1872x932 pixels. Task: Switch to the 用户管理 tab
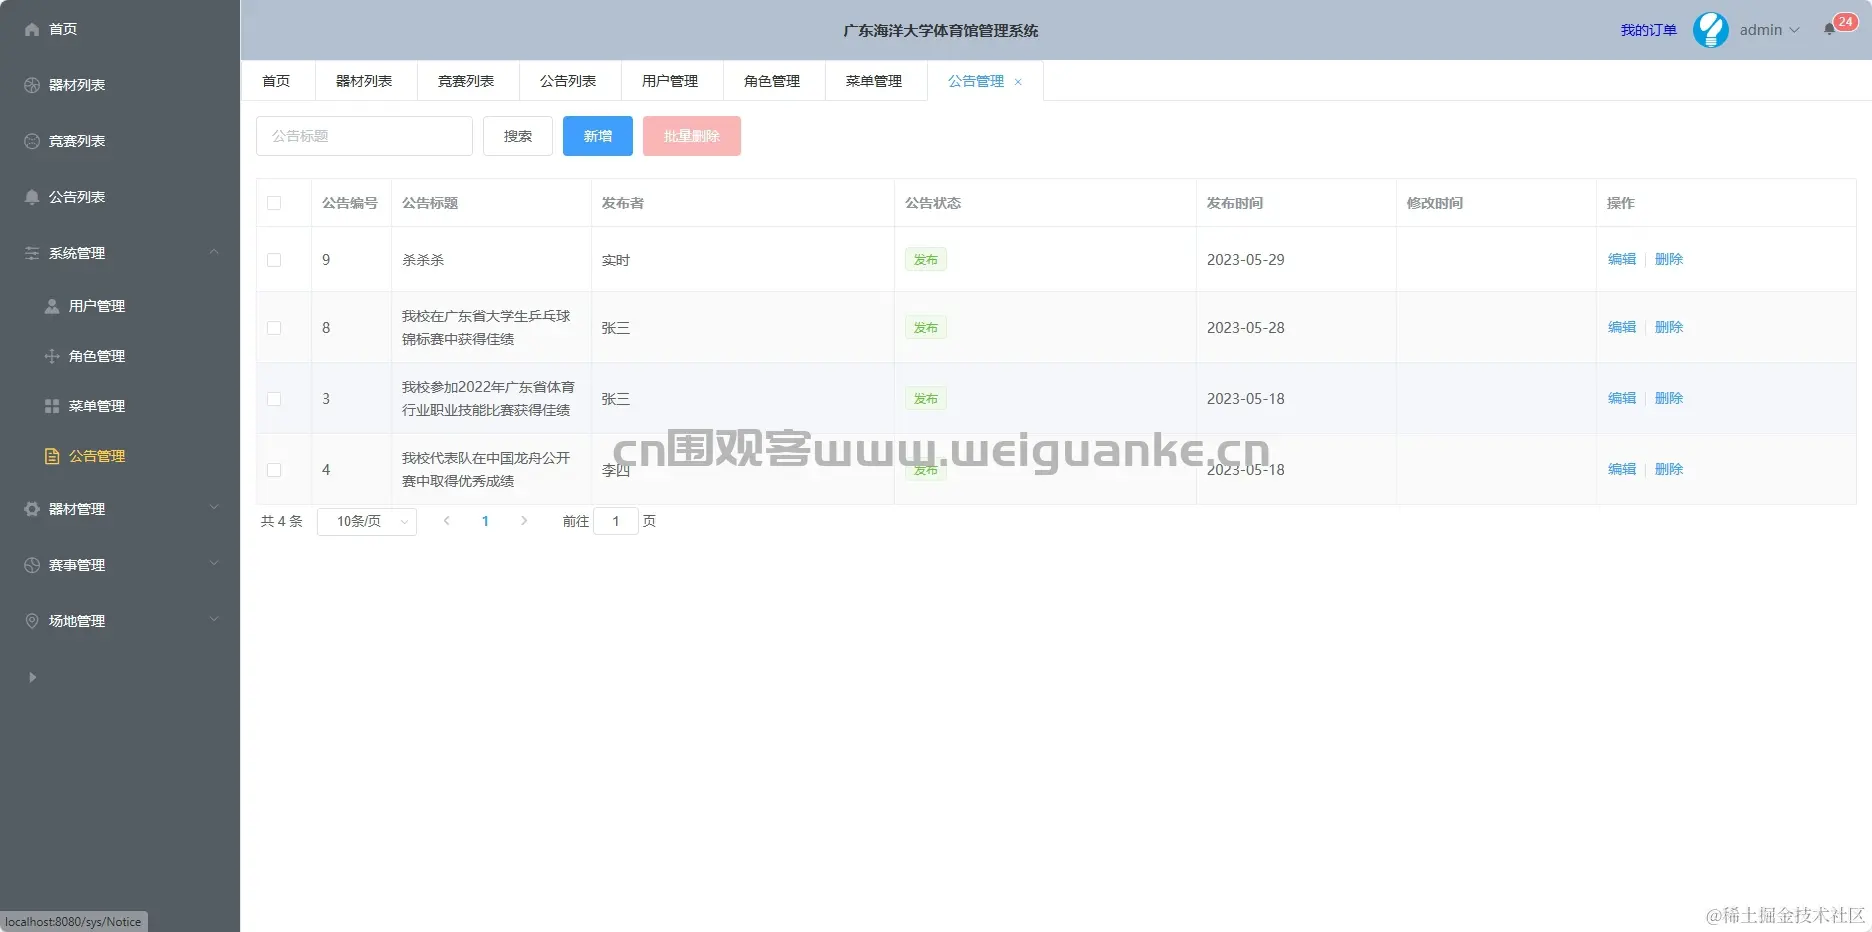tap(670, 81)
